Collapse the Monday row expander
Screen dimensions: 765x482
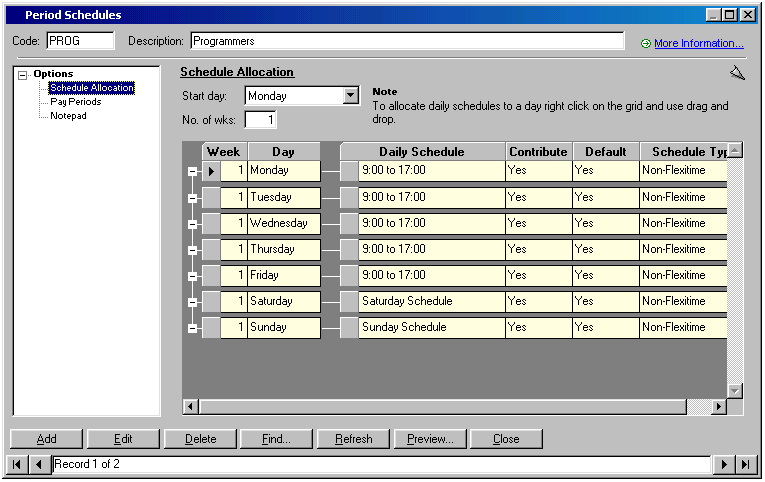click(192, 171)
